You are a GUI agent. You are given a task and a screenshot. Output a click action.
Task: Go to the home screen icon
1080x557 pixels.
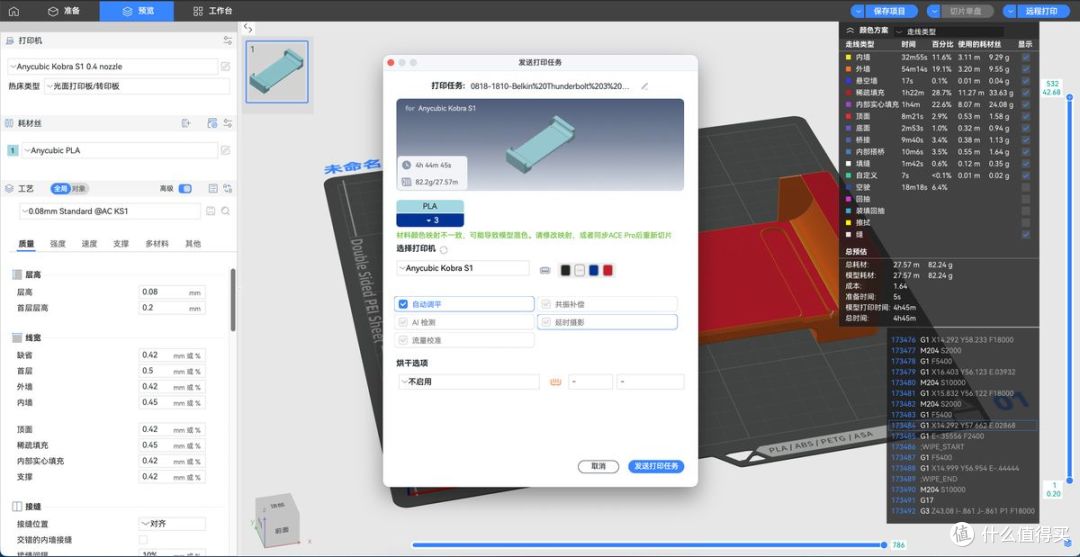click(14, 11)
